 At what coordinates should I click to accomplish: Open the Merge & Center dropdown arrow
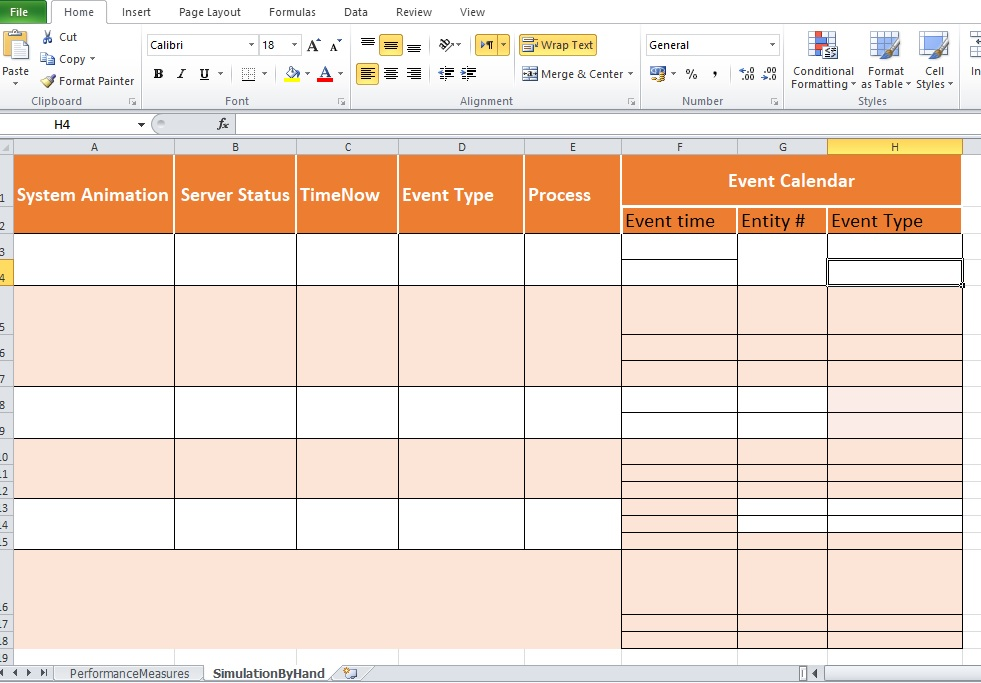coord(632,73)
